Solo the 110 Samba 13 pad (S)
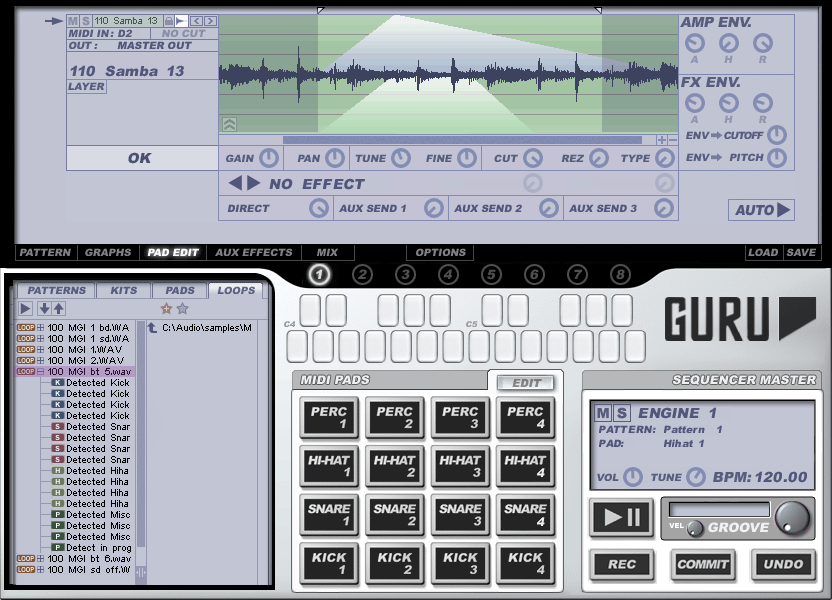The image size is (832, 600). [x=86, y=21]
